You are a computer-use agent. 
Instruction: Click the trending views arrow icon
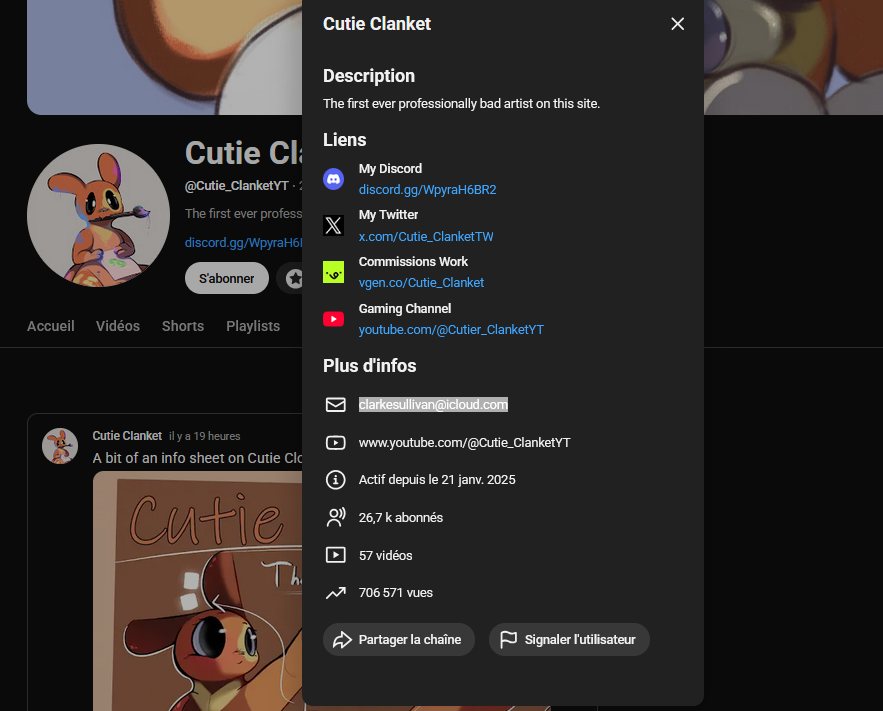click(336, 593)
